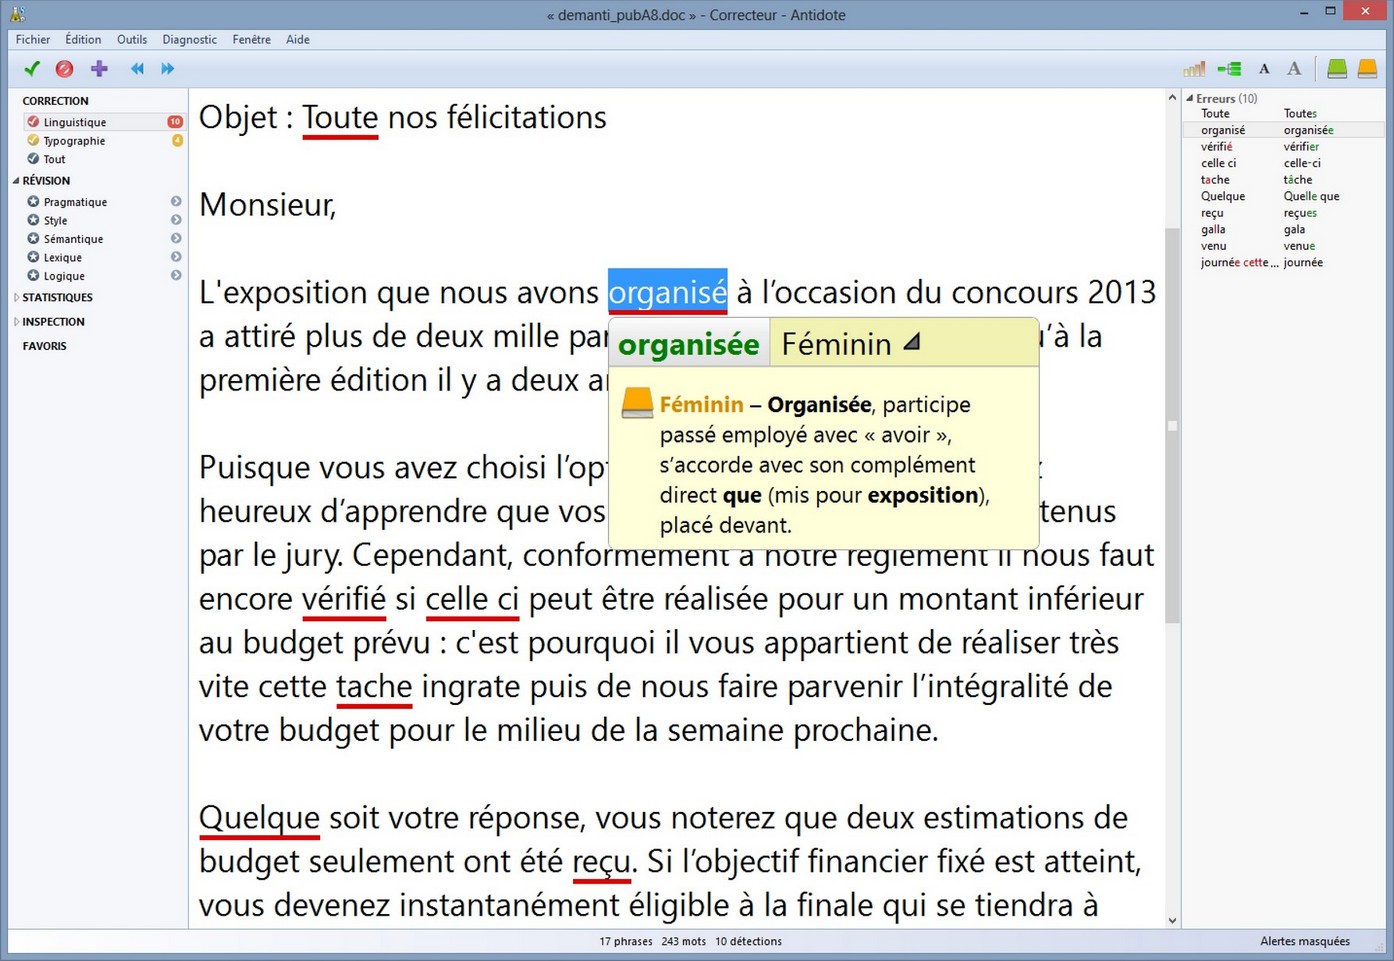Click the document scrollbar down arrow
Image resolution: width=1394 pixels, height=961 pixels.
(x=1172, y=920)
